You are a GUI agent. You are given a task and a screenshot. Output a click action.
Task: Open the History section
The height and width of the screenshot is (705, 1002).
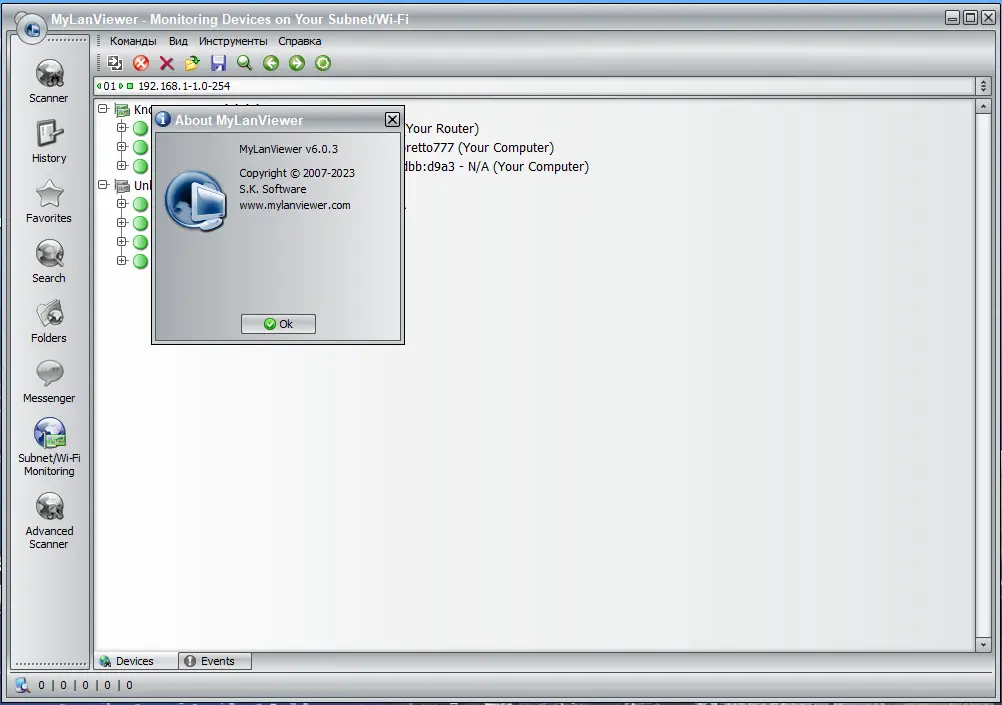49,141
